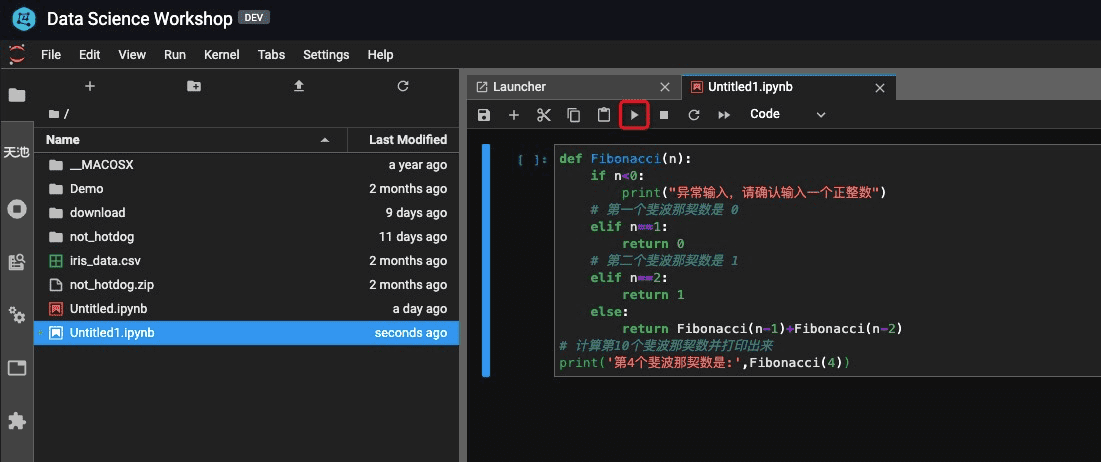The image size is (1101, 462).
Task: Sort files by Last Modified column
Action: point(404,140)
